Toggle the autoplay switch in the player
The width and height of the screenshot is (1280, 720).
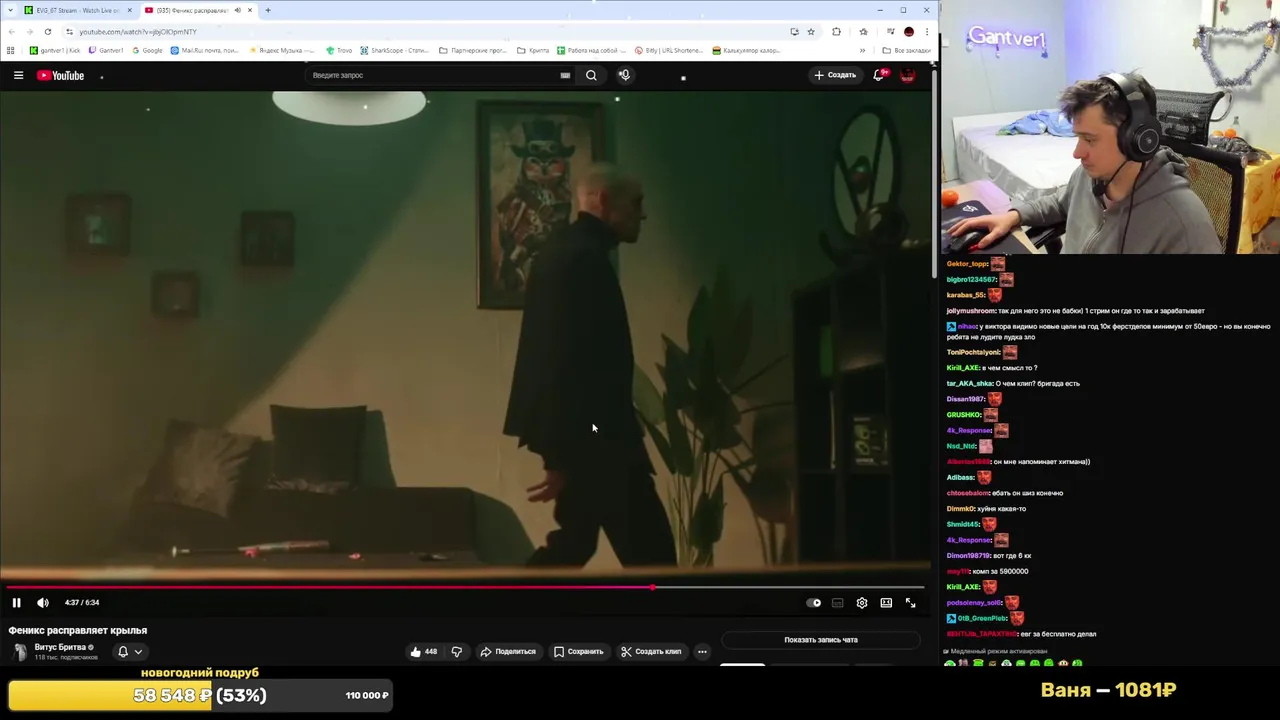[x=814, y=603]
